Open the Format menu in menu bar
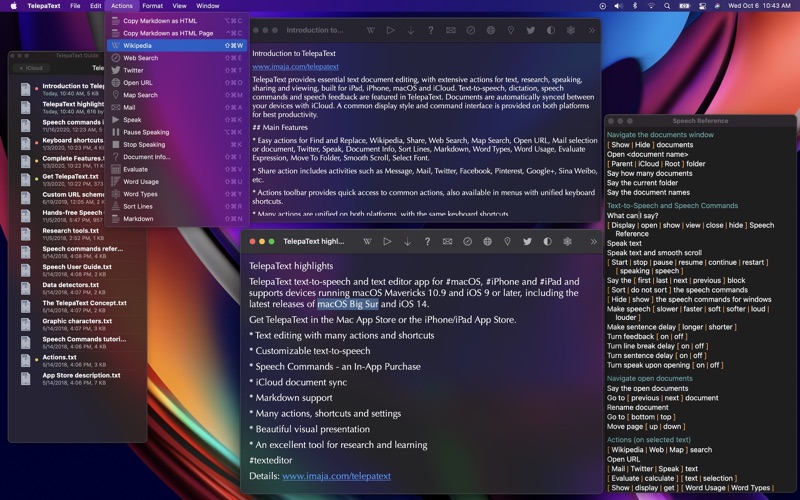This screenshot has width=800, height=500. [153, 6]
